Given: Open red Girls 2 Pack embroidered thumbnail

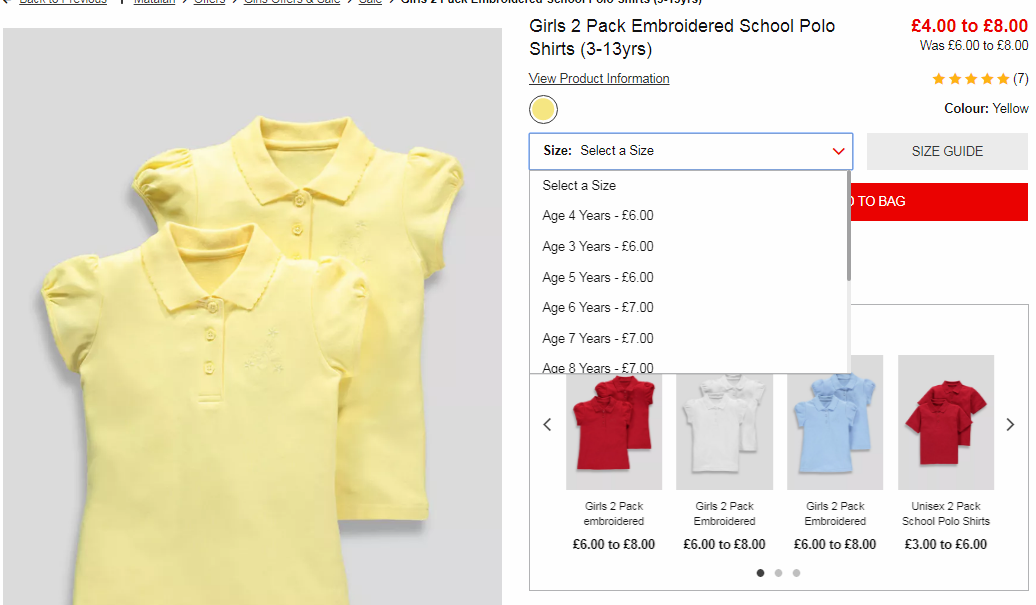Looking at the screenshot, I should 614,431.
